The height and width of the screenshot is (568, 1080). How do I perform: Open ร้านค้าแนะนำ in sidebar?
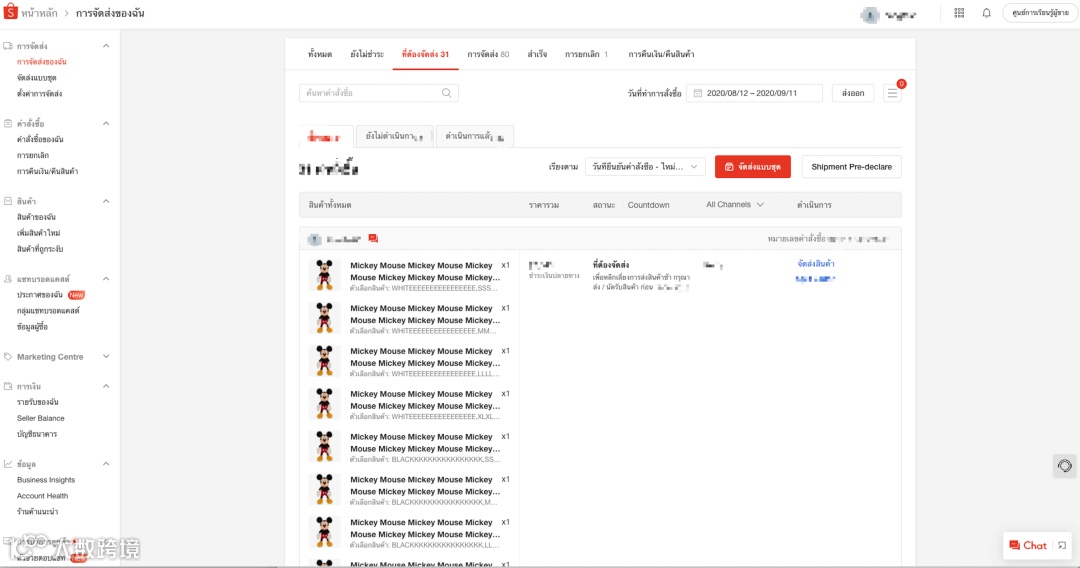tap(37, 512)
